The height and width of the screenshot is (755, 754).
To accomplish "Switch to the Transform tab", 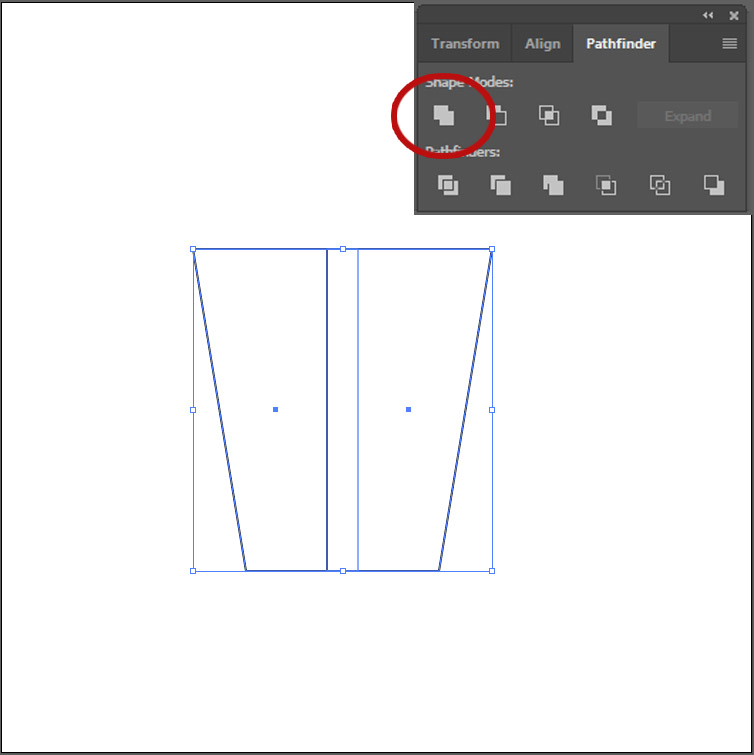I will click(x=465, y=44).
